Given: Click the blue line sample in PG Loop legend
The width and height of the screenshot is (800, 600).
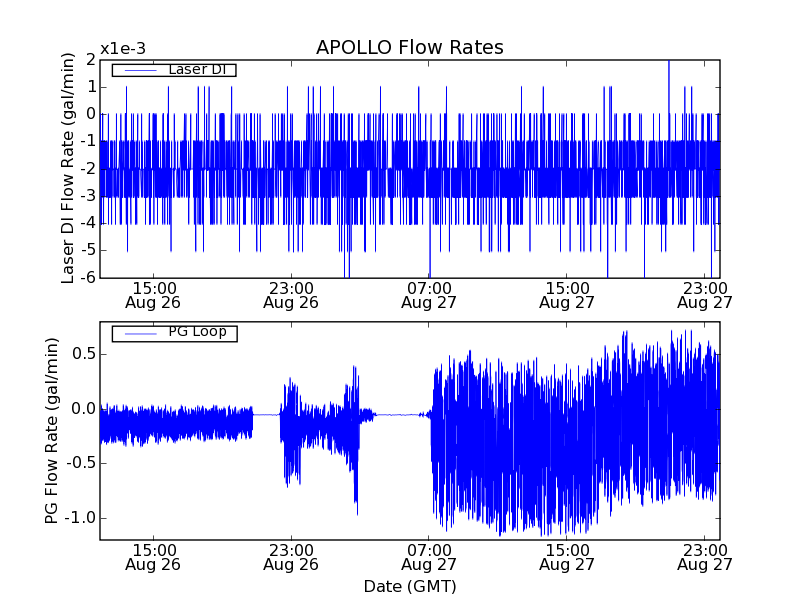Looking at the screenshot, I should pos(140,333).
